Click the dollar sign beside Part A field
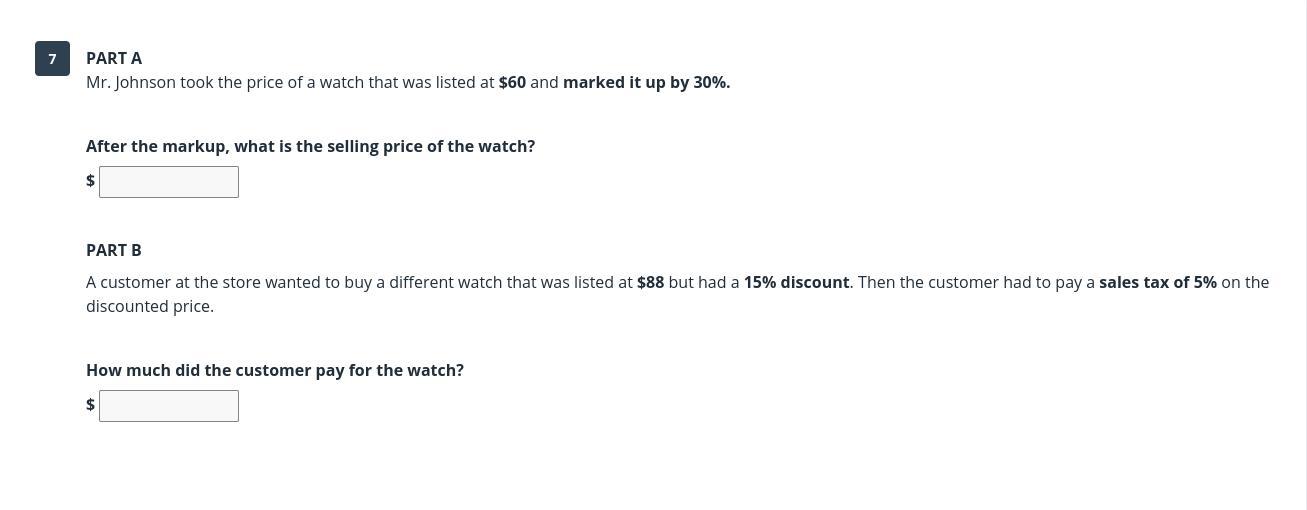The height and width of the screenshot is (510, 1307). (x=90, y=181)
